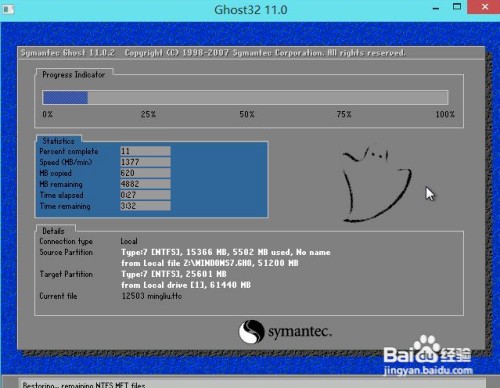500x388 pixels.
Task: Click the 'Current file' label
Action: 58,296
